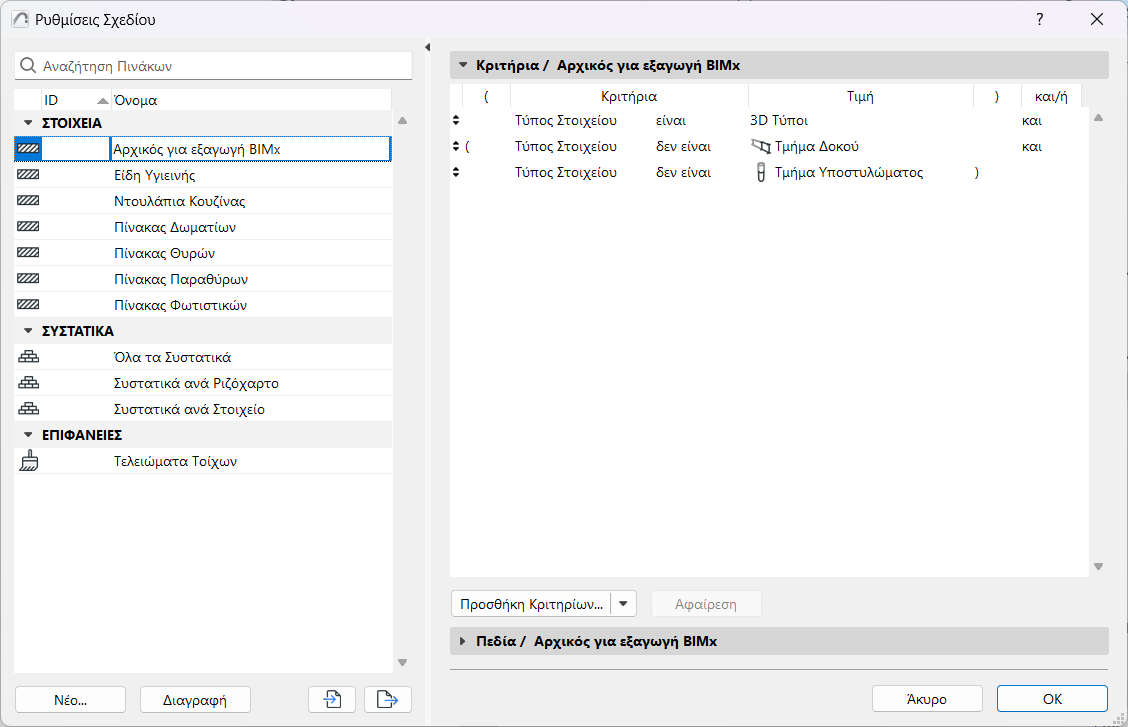Select the Πίνακας Δωματίων schedule
Image resolution: width=1128 pixels, height=727 pixels.
(203, 227)
